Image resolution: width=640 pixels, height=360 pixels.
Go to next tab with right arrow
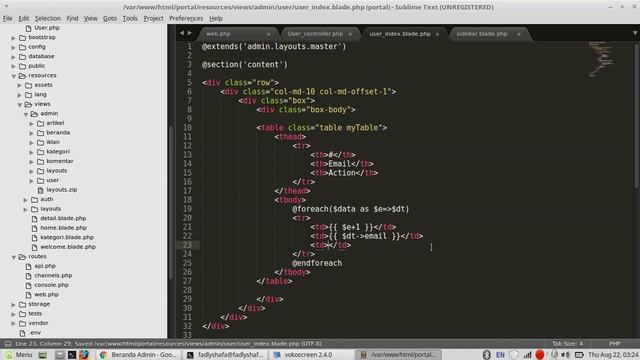click(190, 33)
